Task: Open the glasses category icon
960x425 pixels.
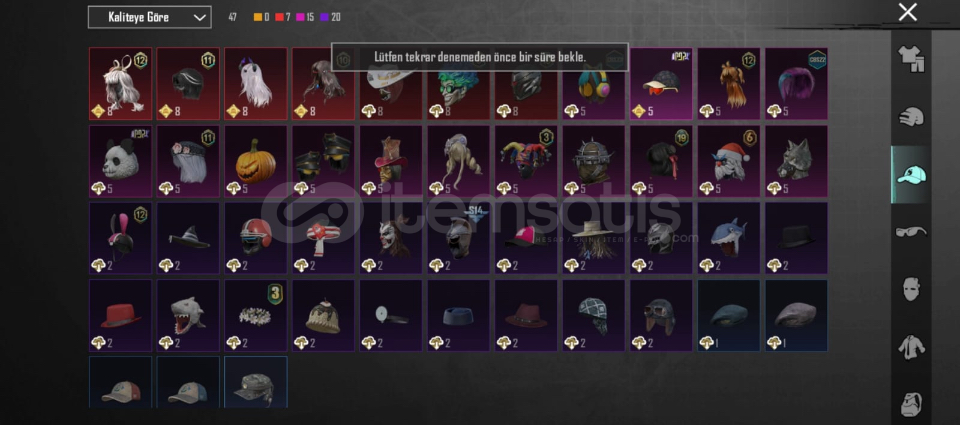Action: point(911,231)
